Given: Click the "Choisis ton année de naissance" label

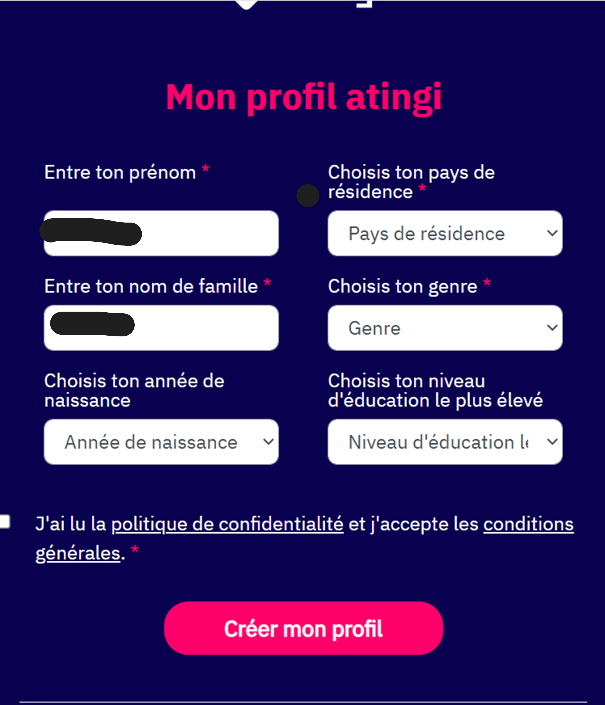Looking at the screenshot, I should tap(134, 390).
